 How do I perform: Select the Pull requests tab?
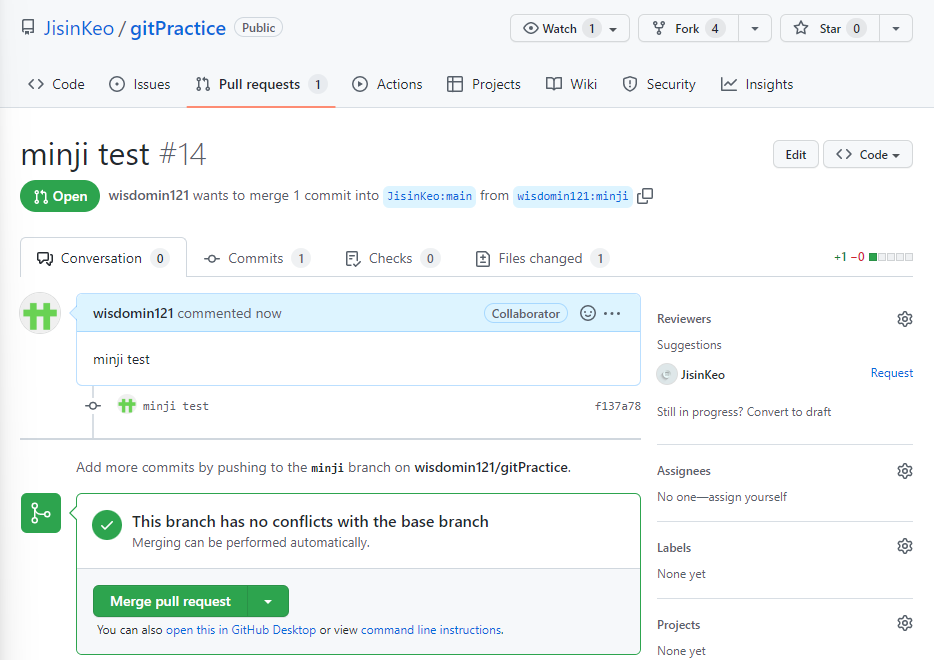point(261,85)
